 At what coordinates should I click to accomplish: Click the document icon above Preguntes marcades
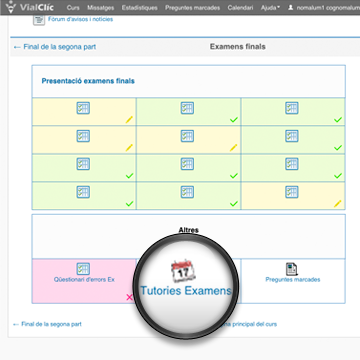pos(292,269)
